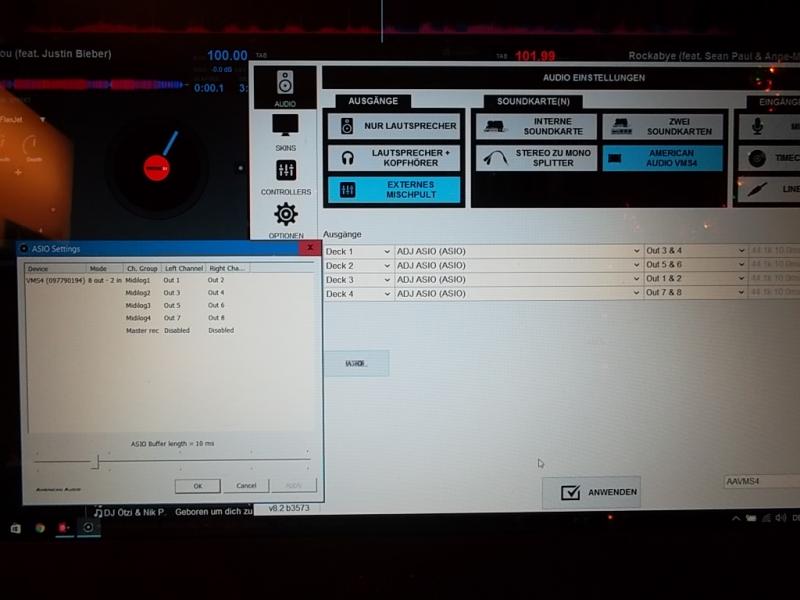Click the Device column header

pyautogui.click(x=55, y=268)
